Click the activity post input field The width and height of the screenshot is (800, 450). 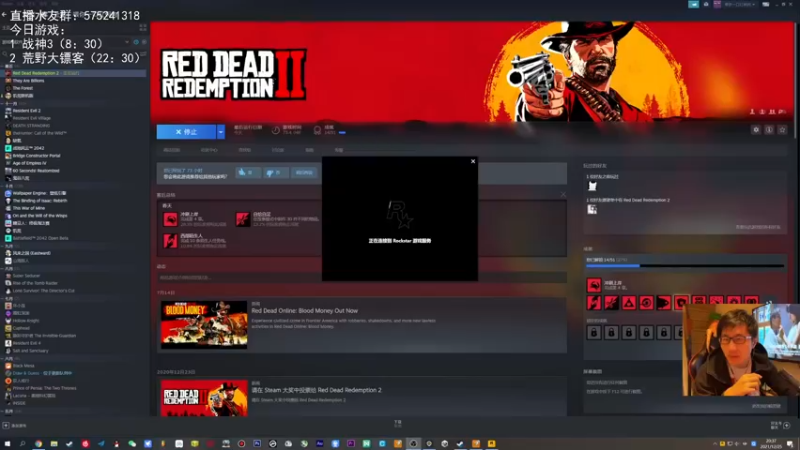362,278
